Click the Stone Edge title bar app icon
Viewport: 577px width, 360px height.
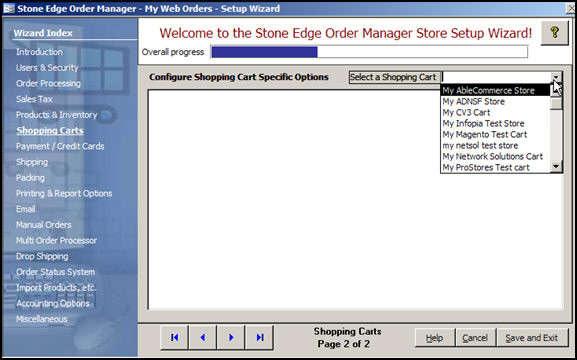9,8
